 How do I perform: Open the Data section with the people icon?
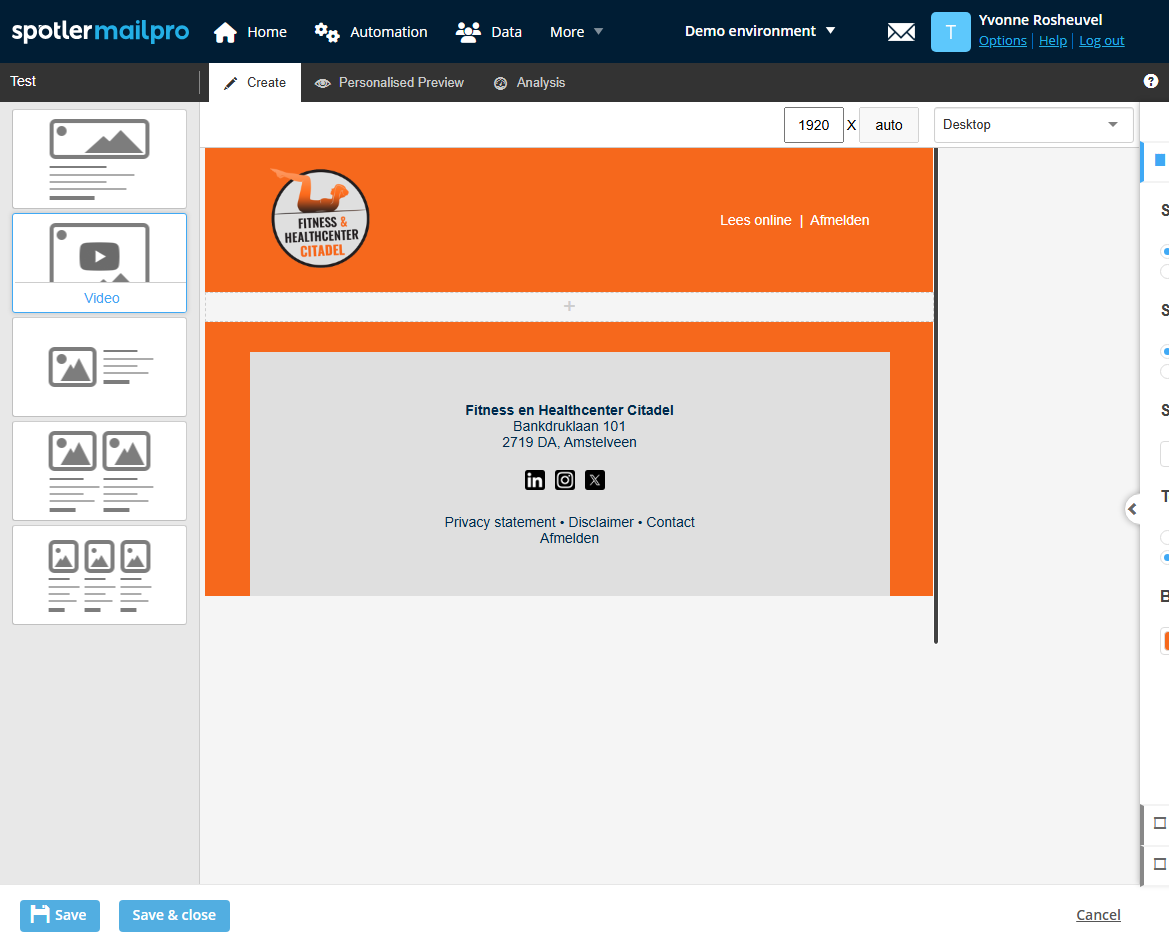click(x=468, y=32)
